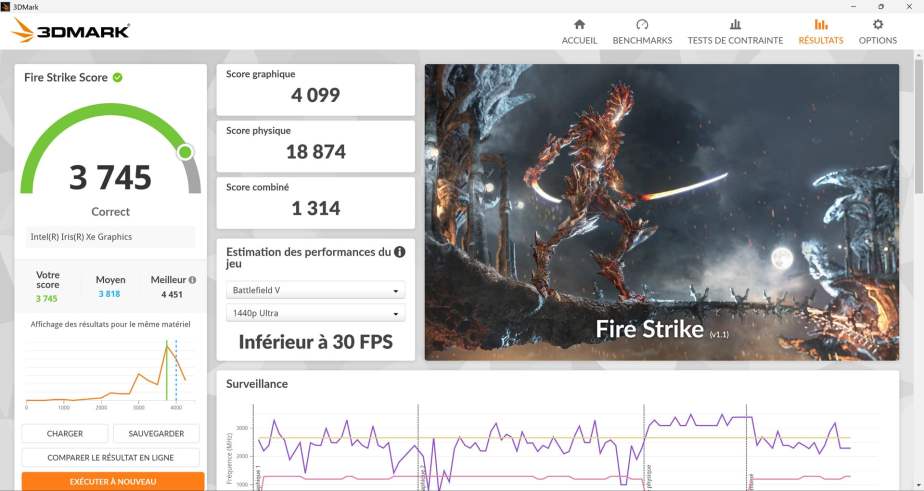The width and height of the screenshot is (924, 491).
Task: Click the SAUVEGARDER button
Action: (x=156, y=434)
